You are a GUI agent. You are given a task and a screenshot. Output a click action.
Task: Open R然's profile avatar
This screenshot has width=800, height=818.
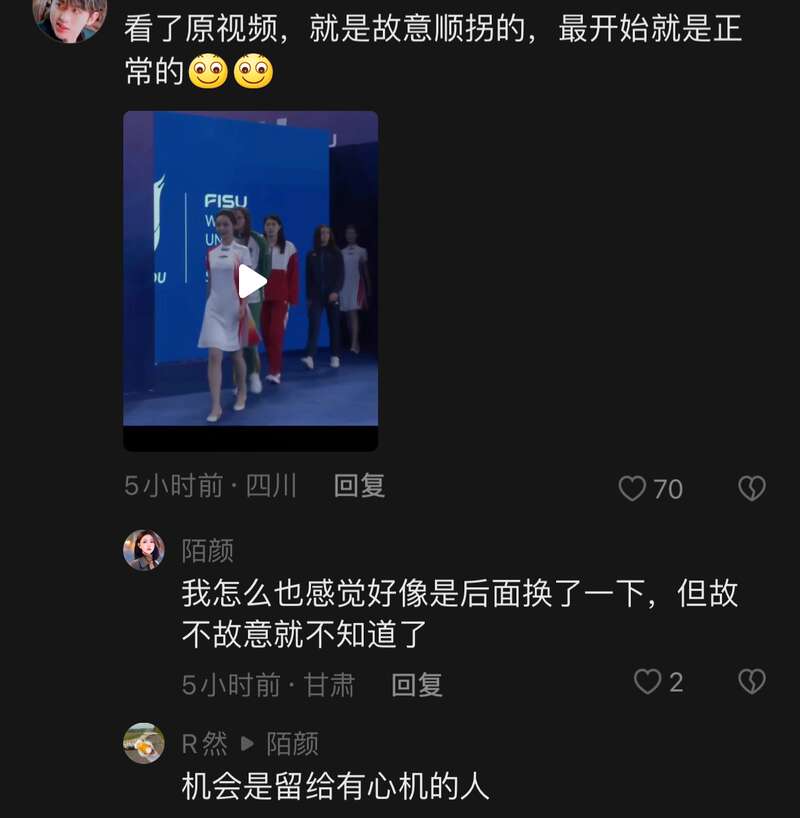(x=144, y=743)
